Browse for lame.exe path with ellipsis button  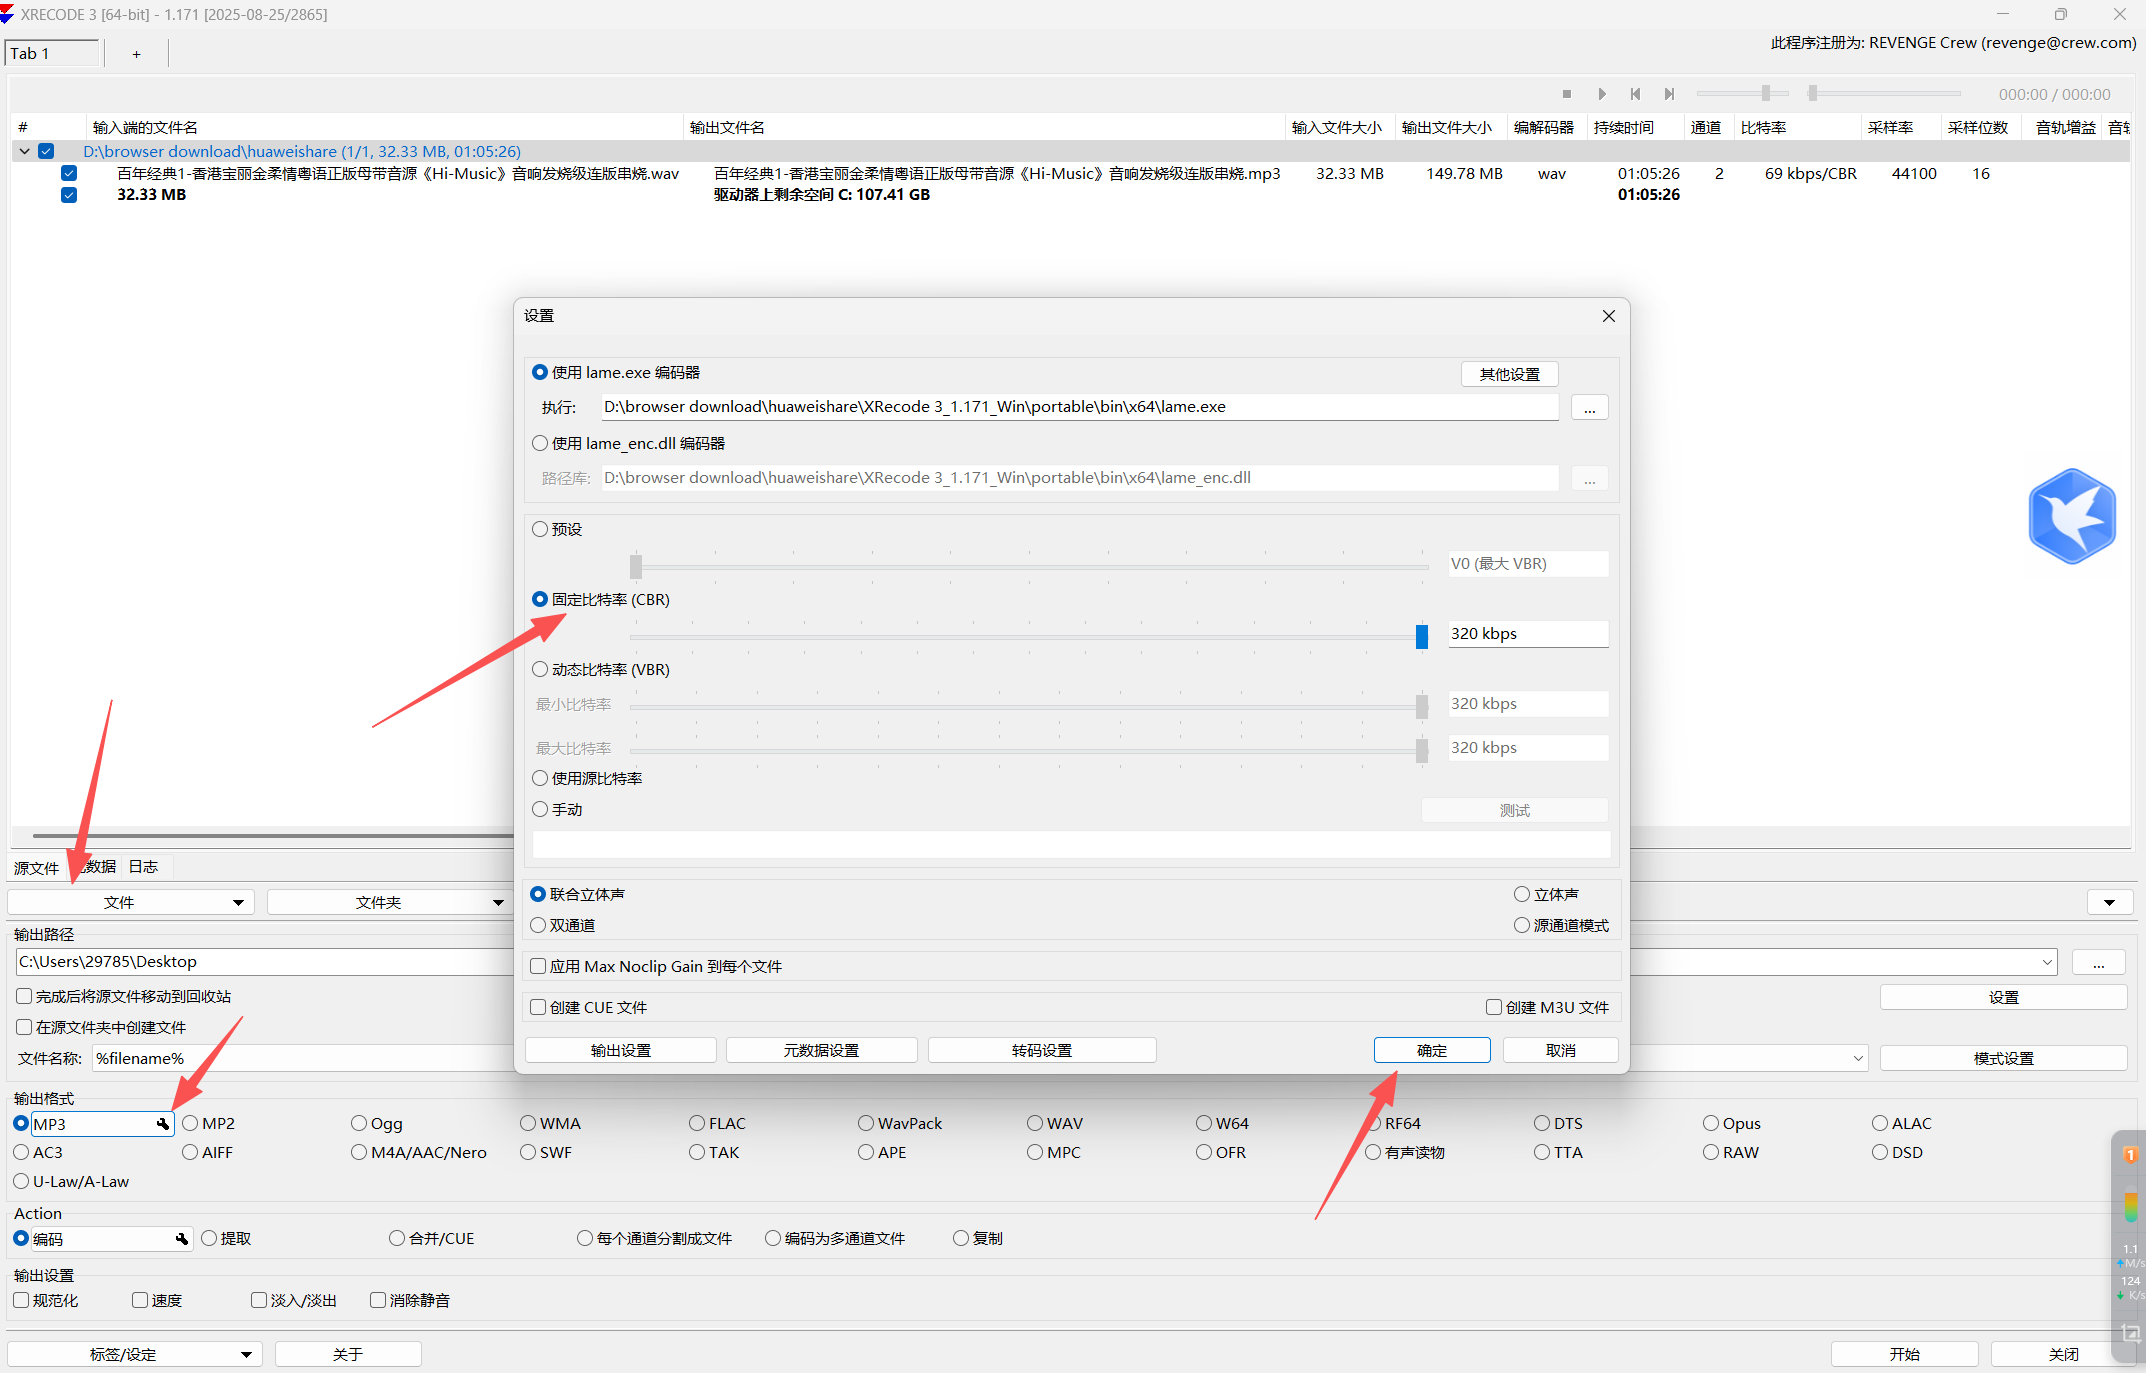tap(1589, 408)
